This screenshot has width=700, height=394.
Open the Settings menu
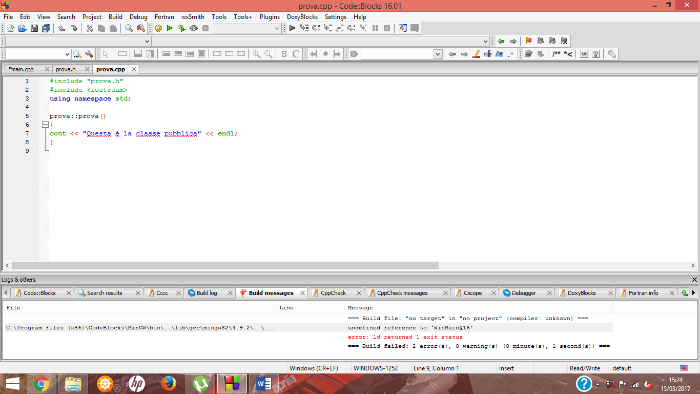pos(335,17)
